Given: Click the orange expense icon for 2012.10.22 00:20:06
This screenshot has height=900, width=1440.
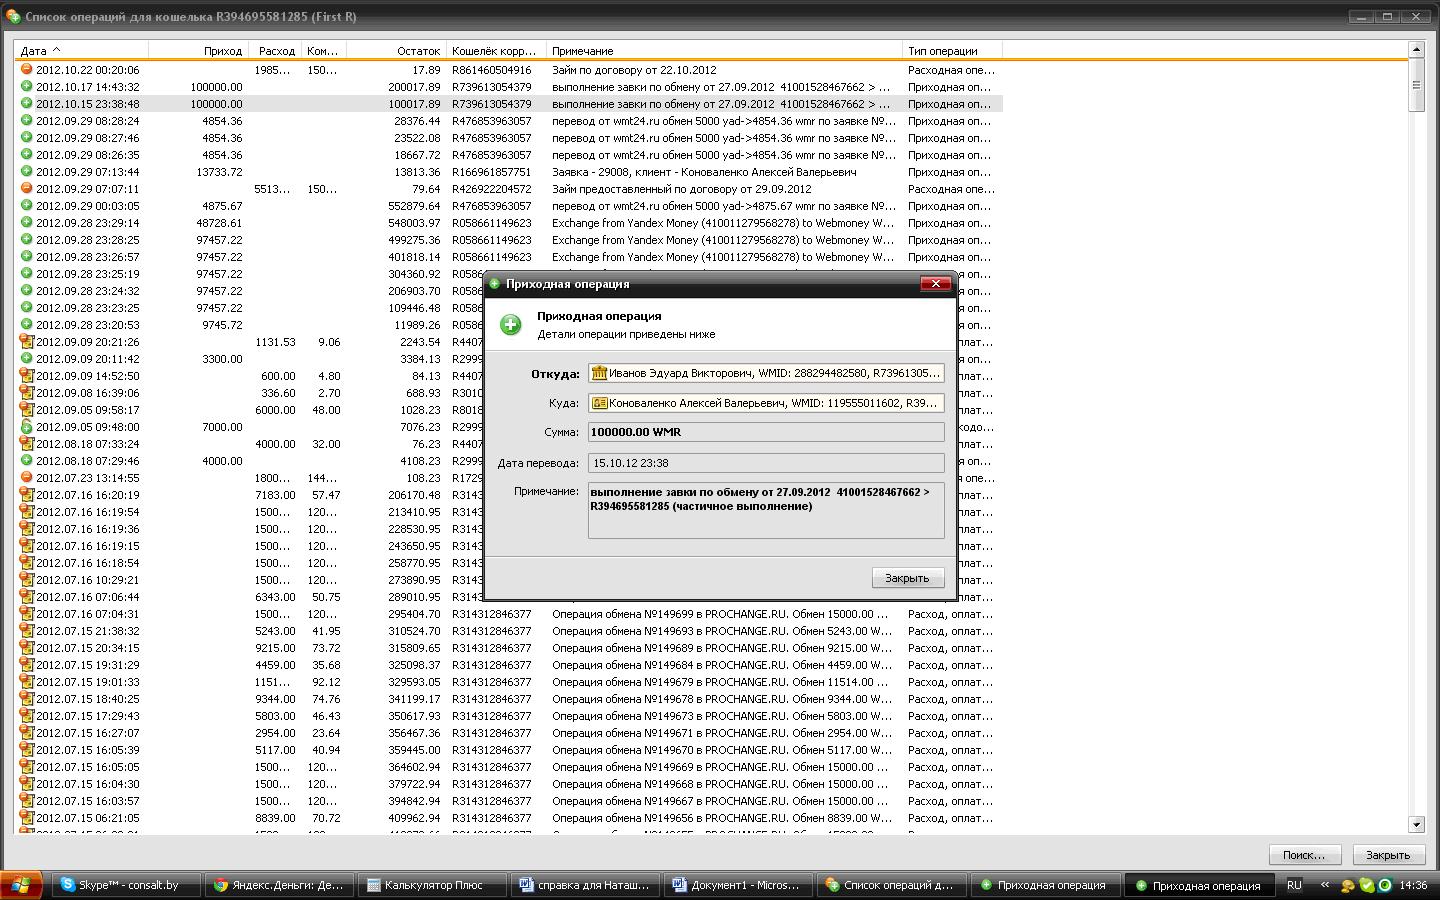Looking at the screenshot, I should pyautogui.click(x=27, y=70).
